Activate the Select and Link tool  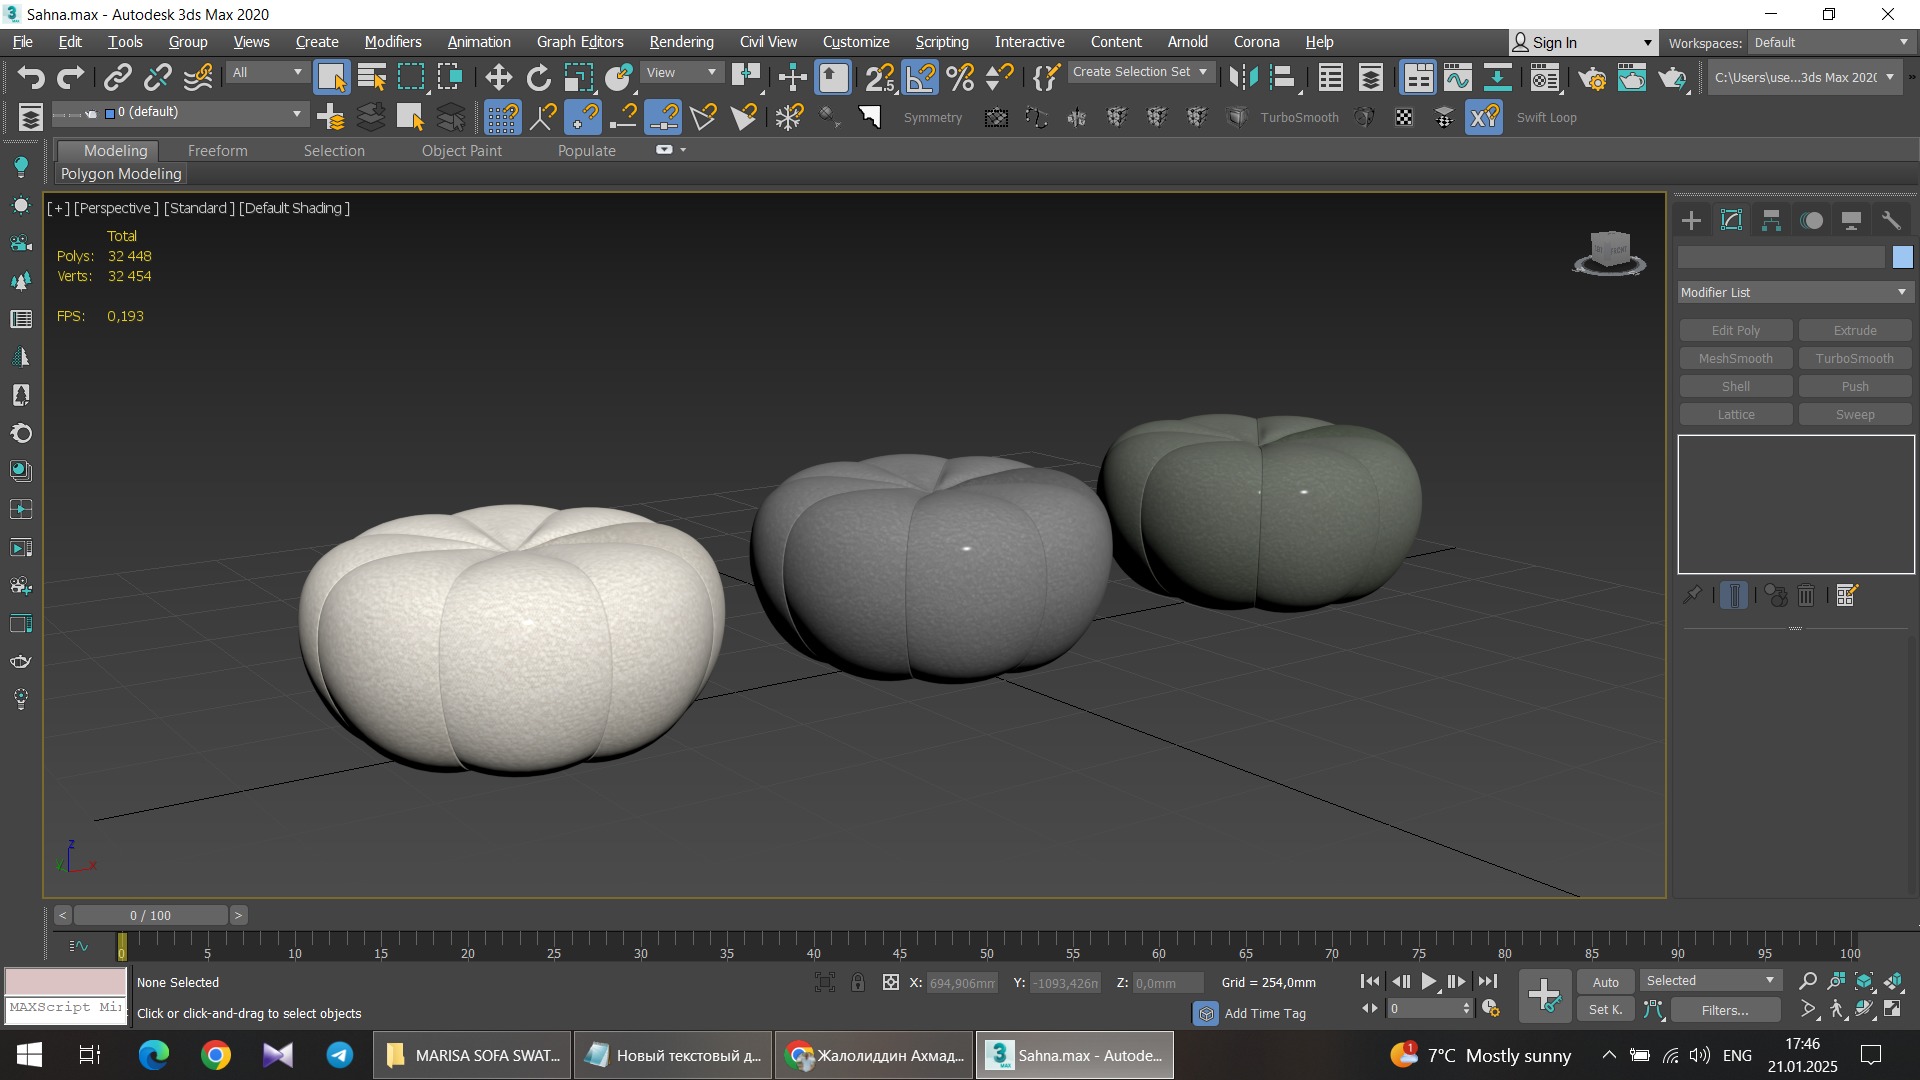pos(118,77)
